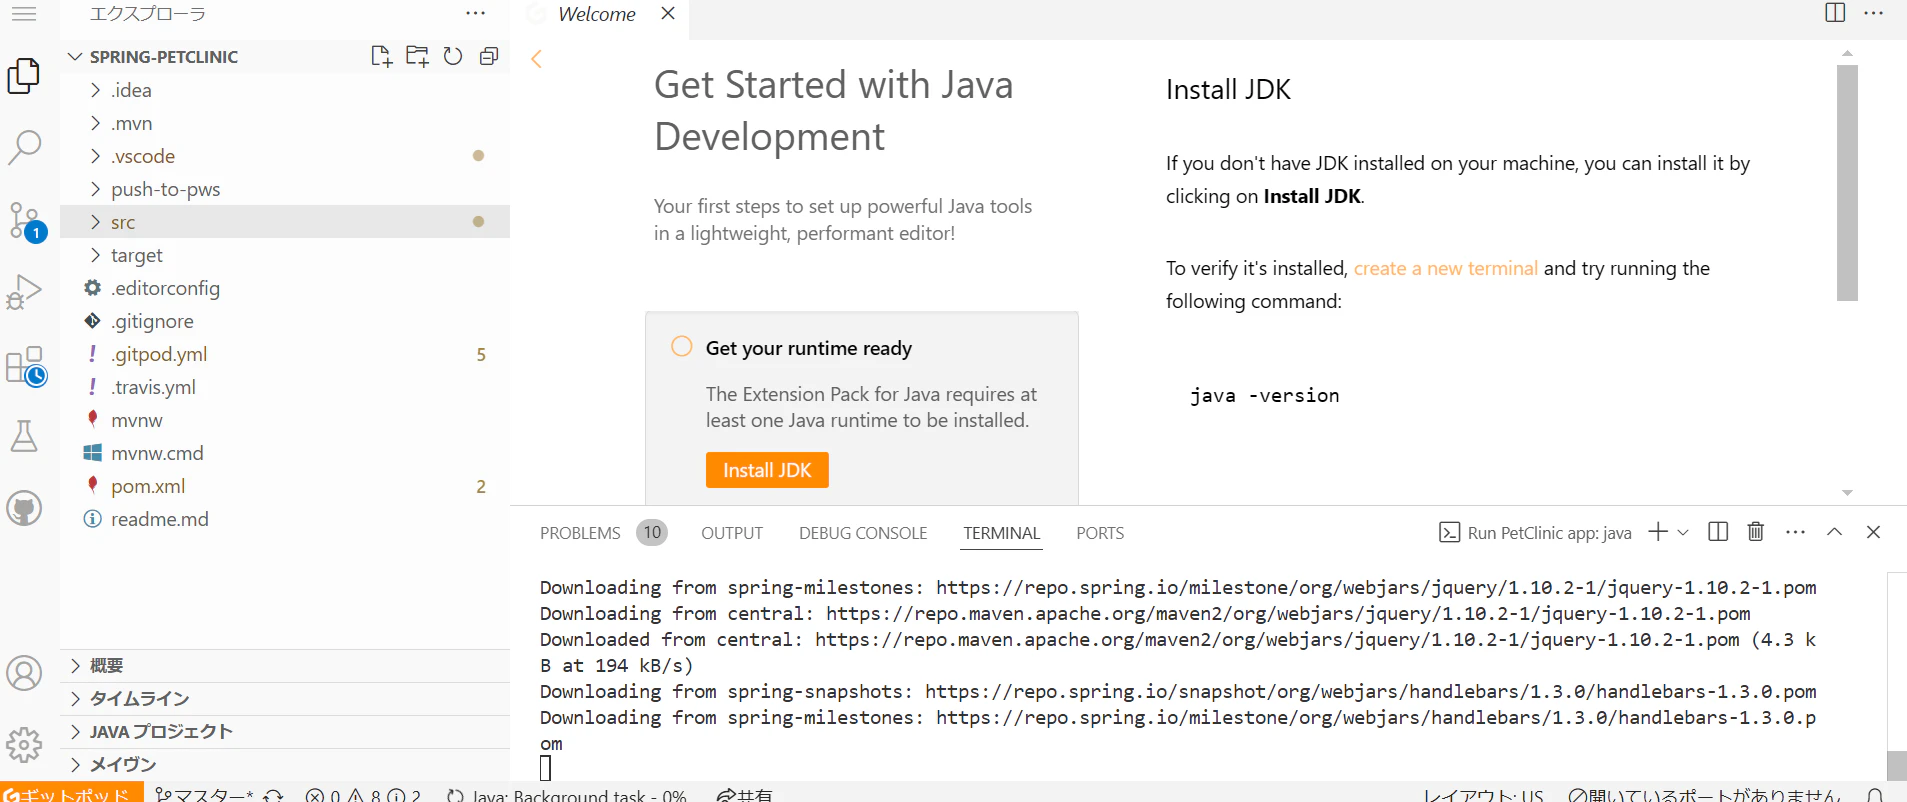
Task: Open the new terminal profile dropdown arrow
Action: point(1683,532)
